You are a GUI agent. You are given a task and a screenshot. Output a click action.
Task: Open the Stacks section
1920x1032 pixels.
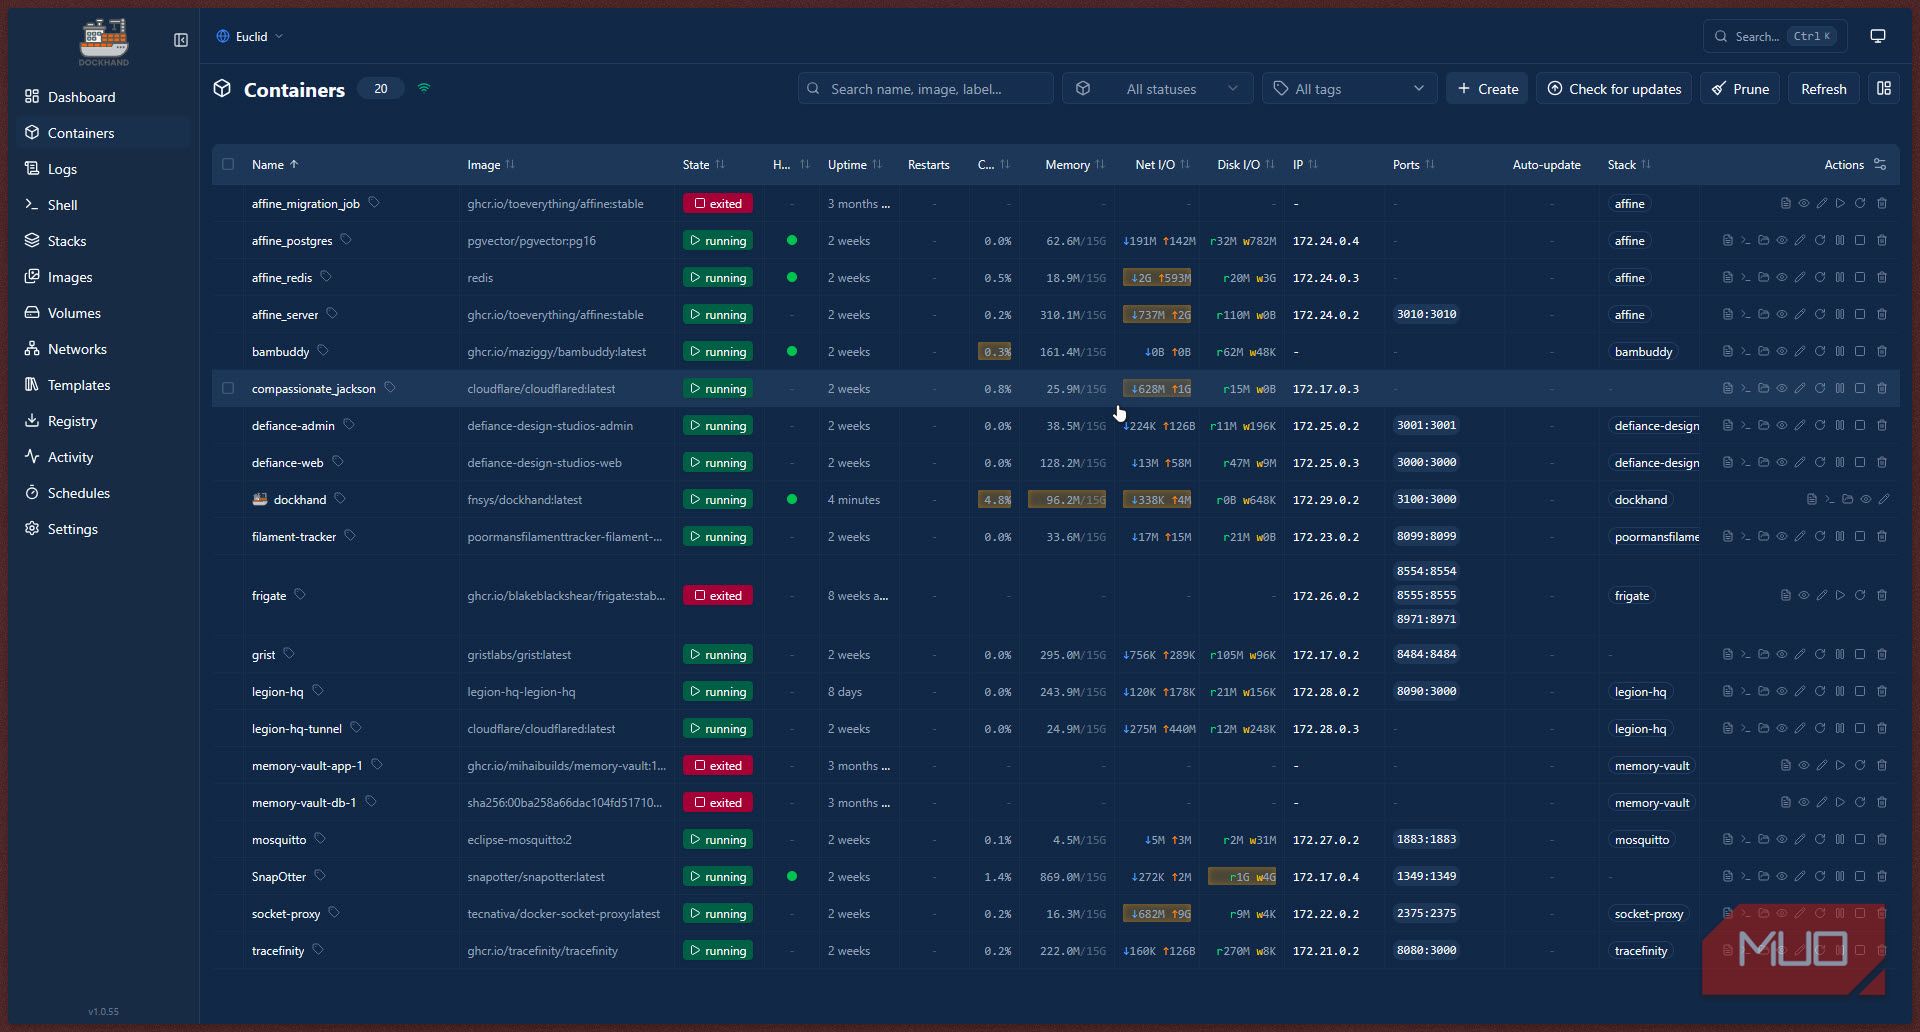(103, 240)
